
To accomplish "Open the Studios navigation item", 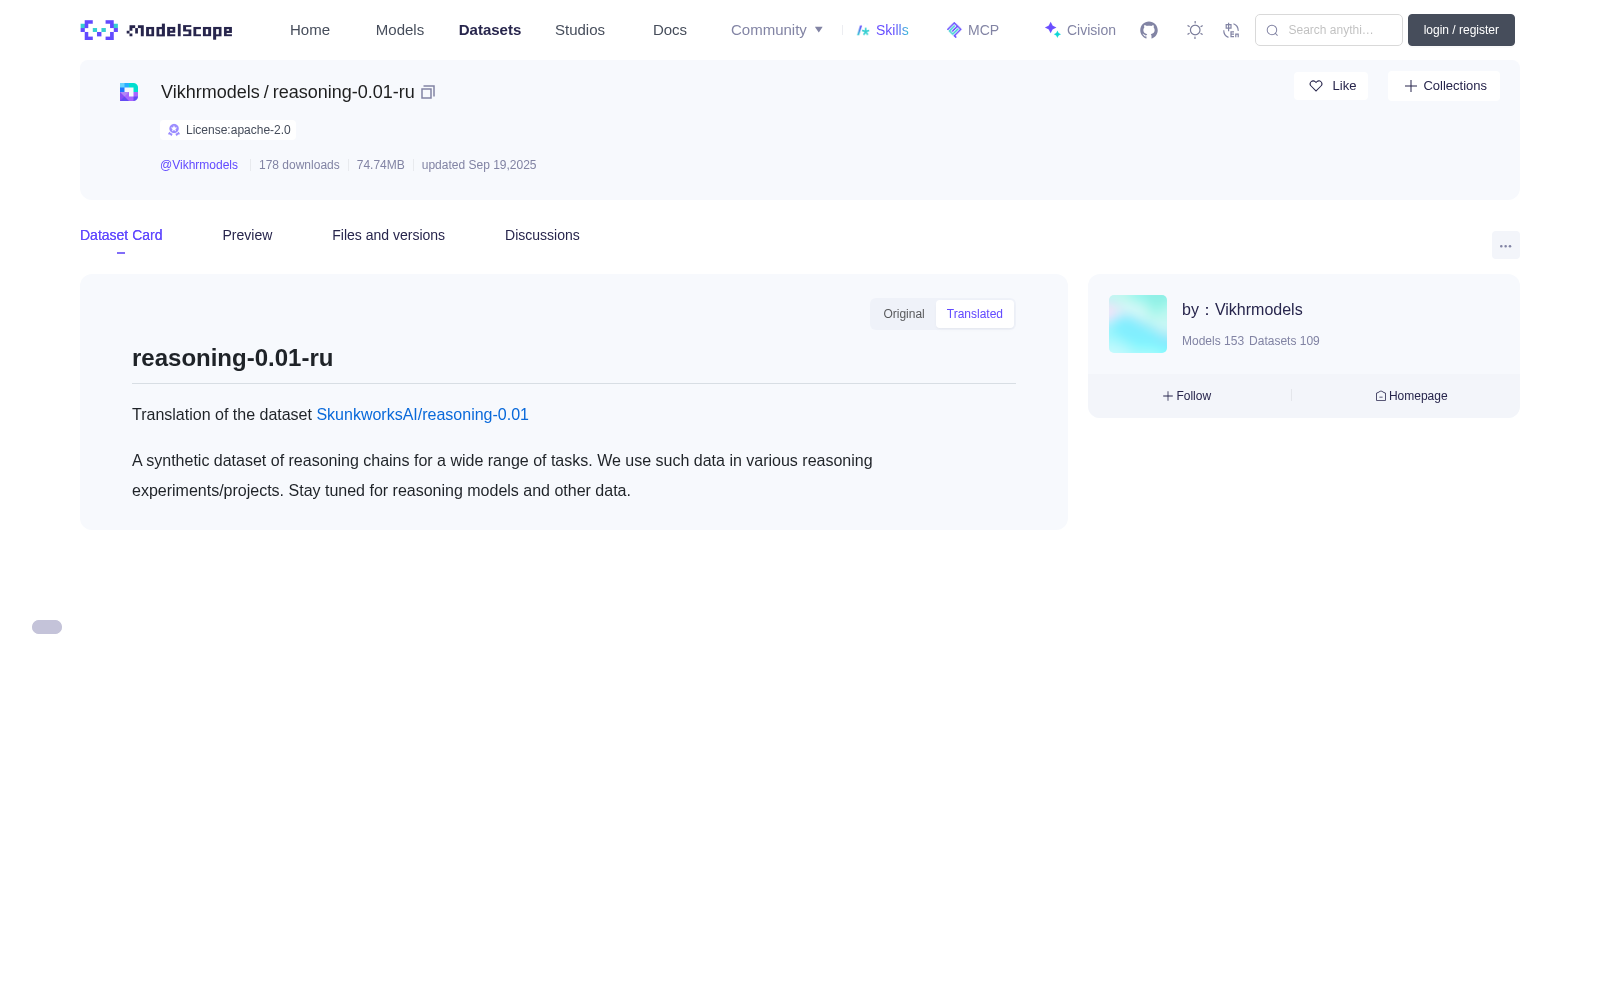I will point(580,30).
